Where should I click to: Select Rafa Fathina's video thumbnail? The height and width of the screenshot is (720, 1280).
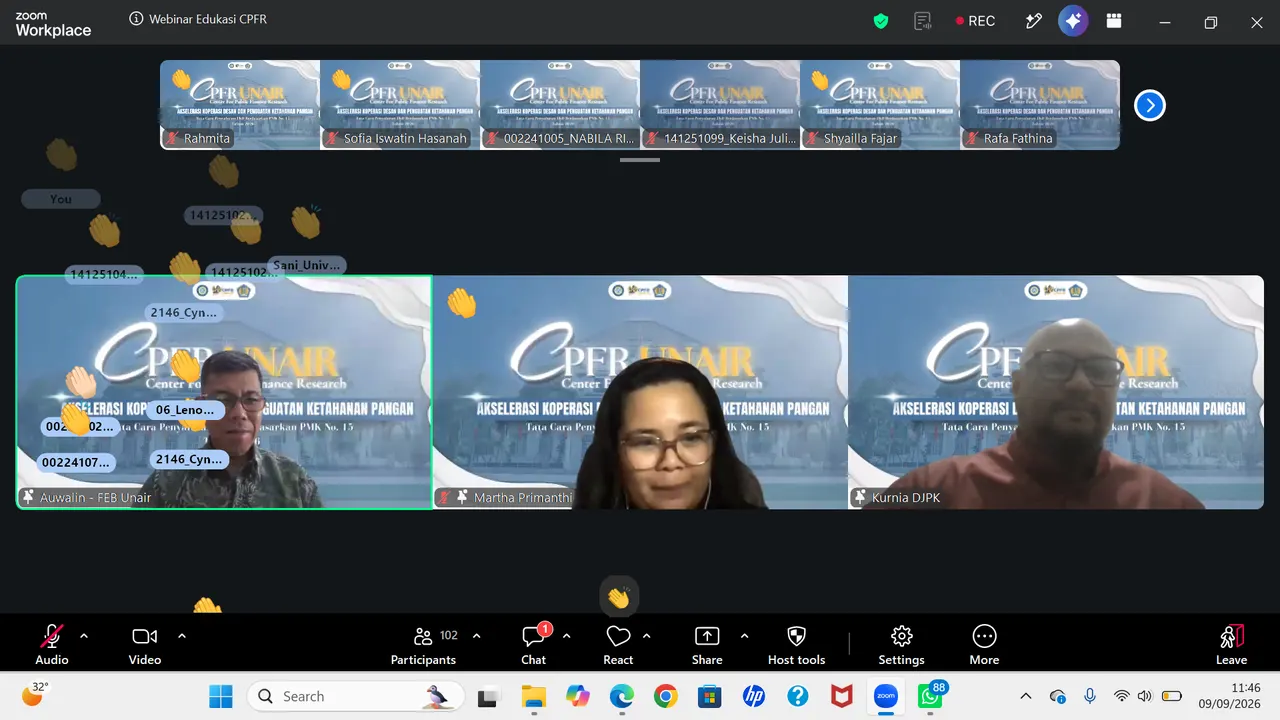click(x=1040, y=105)
